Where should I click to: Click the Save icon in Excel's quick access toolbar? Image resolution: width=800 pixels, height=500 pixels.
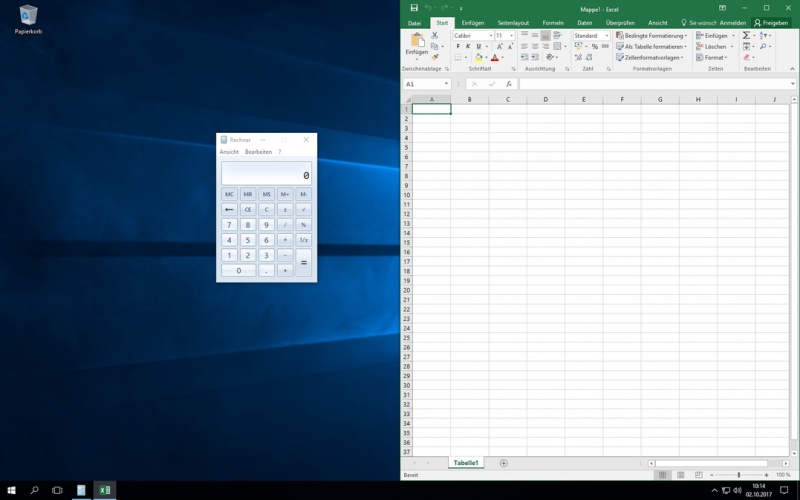click(x=414, y=8)
